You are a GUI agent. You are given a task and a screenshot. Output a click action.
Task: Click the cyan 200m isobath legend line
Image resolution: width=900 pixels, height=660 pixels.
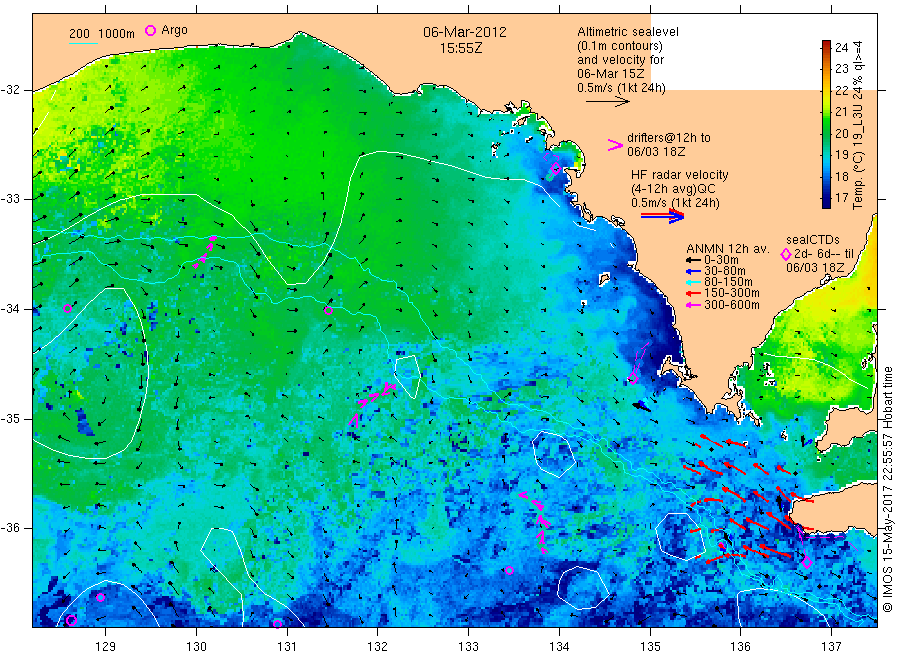pos(83,43)
